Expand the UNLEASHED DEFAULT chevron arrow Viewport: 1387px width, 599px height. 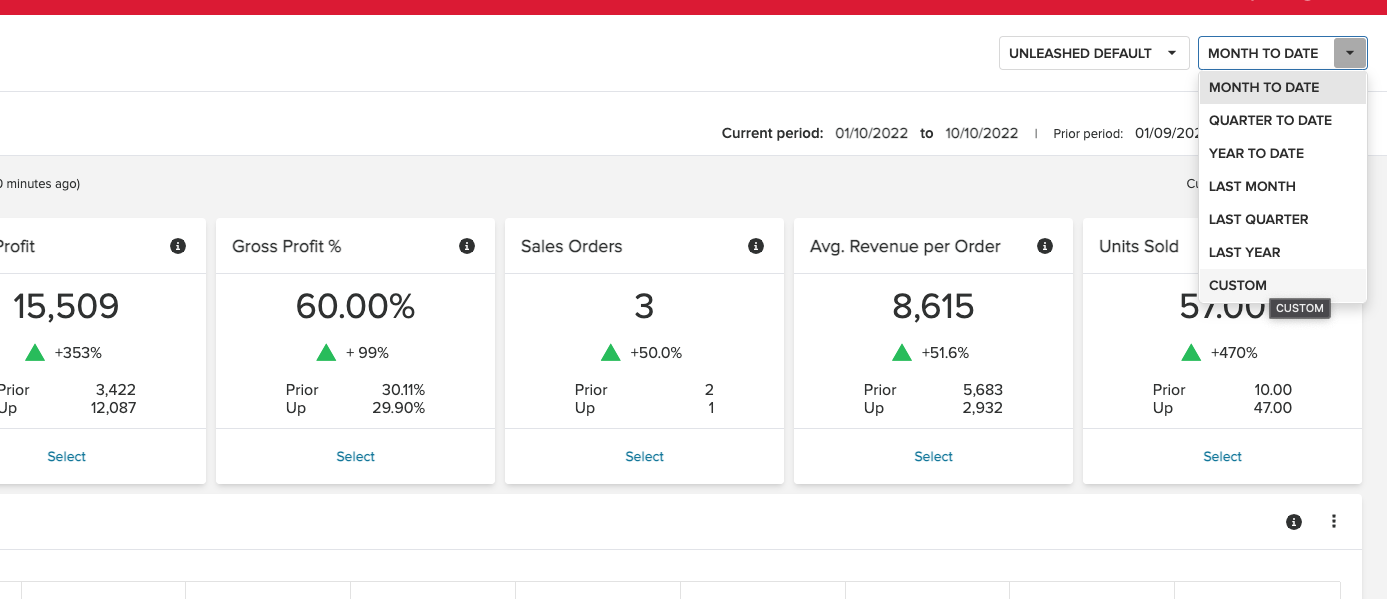tap(1172, 52)
